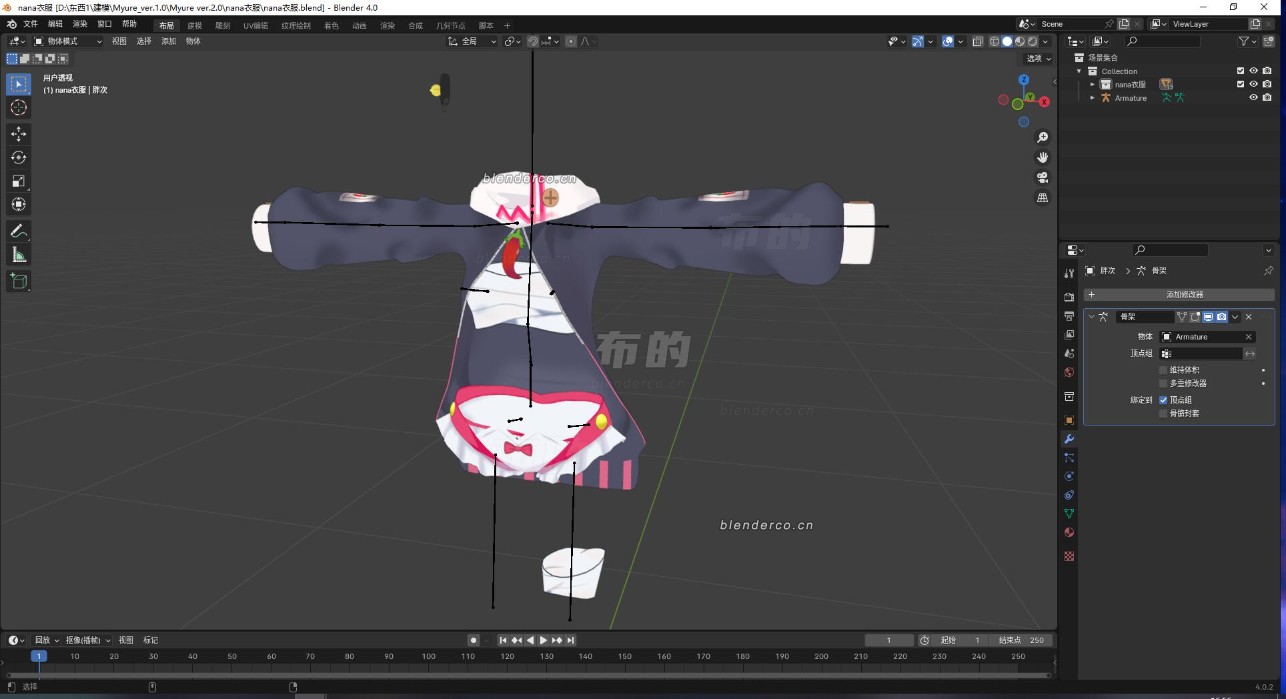Toggle proportional editing button
This screenshot has width=1286, height=699.
tap(570, 41)
